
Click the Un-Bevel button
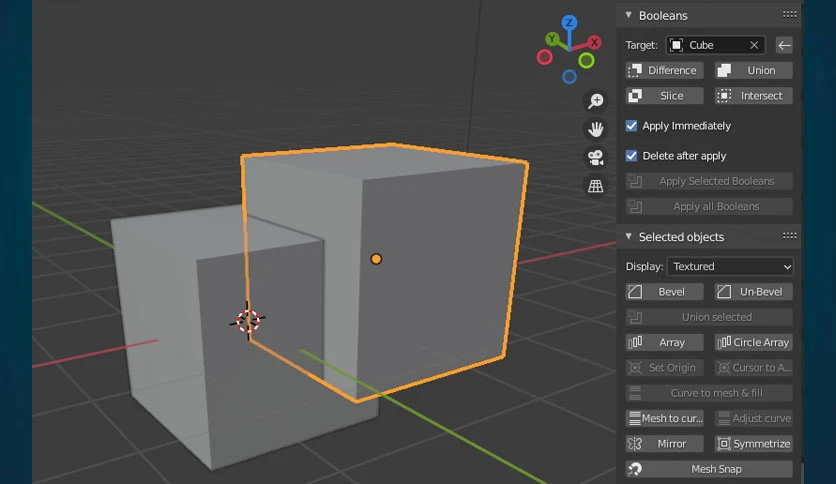click(753, 292)
